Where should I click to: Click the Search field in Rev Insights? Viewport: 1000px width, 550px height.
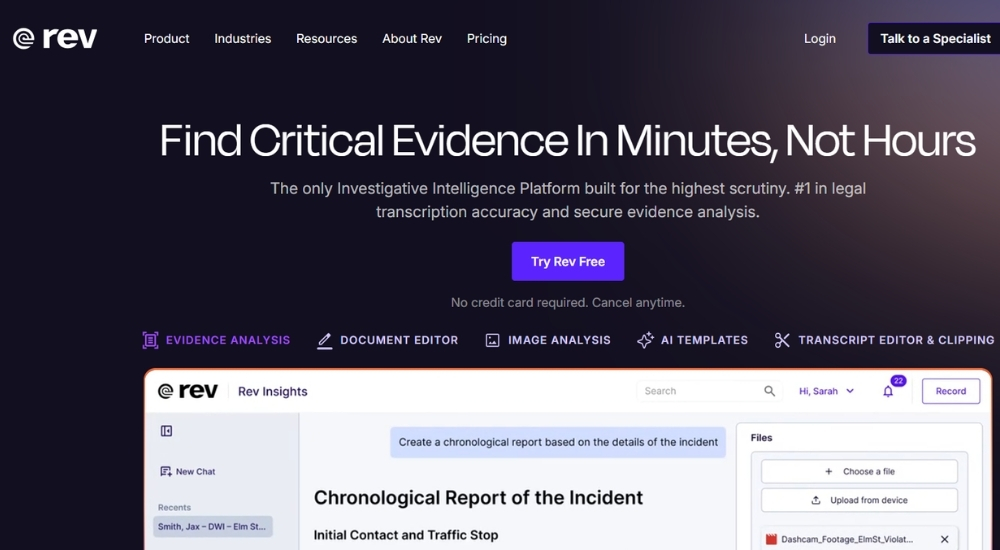709,390
